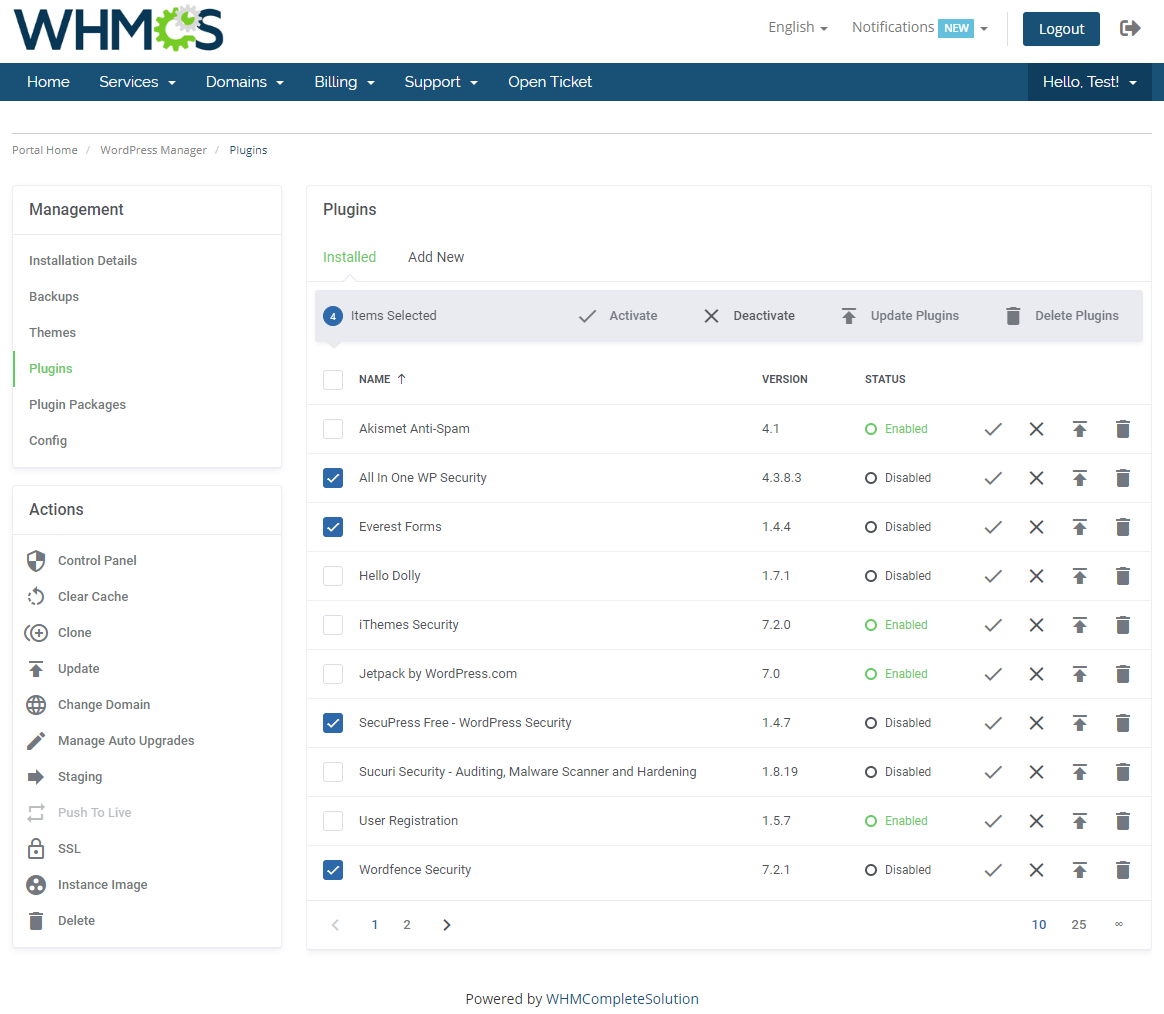Select the Clone action in the sidebar
Screen dimensions: 1164x1014
pyautogui.click(x=37, y=632)
